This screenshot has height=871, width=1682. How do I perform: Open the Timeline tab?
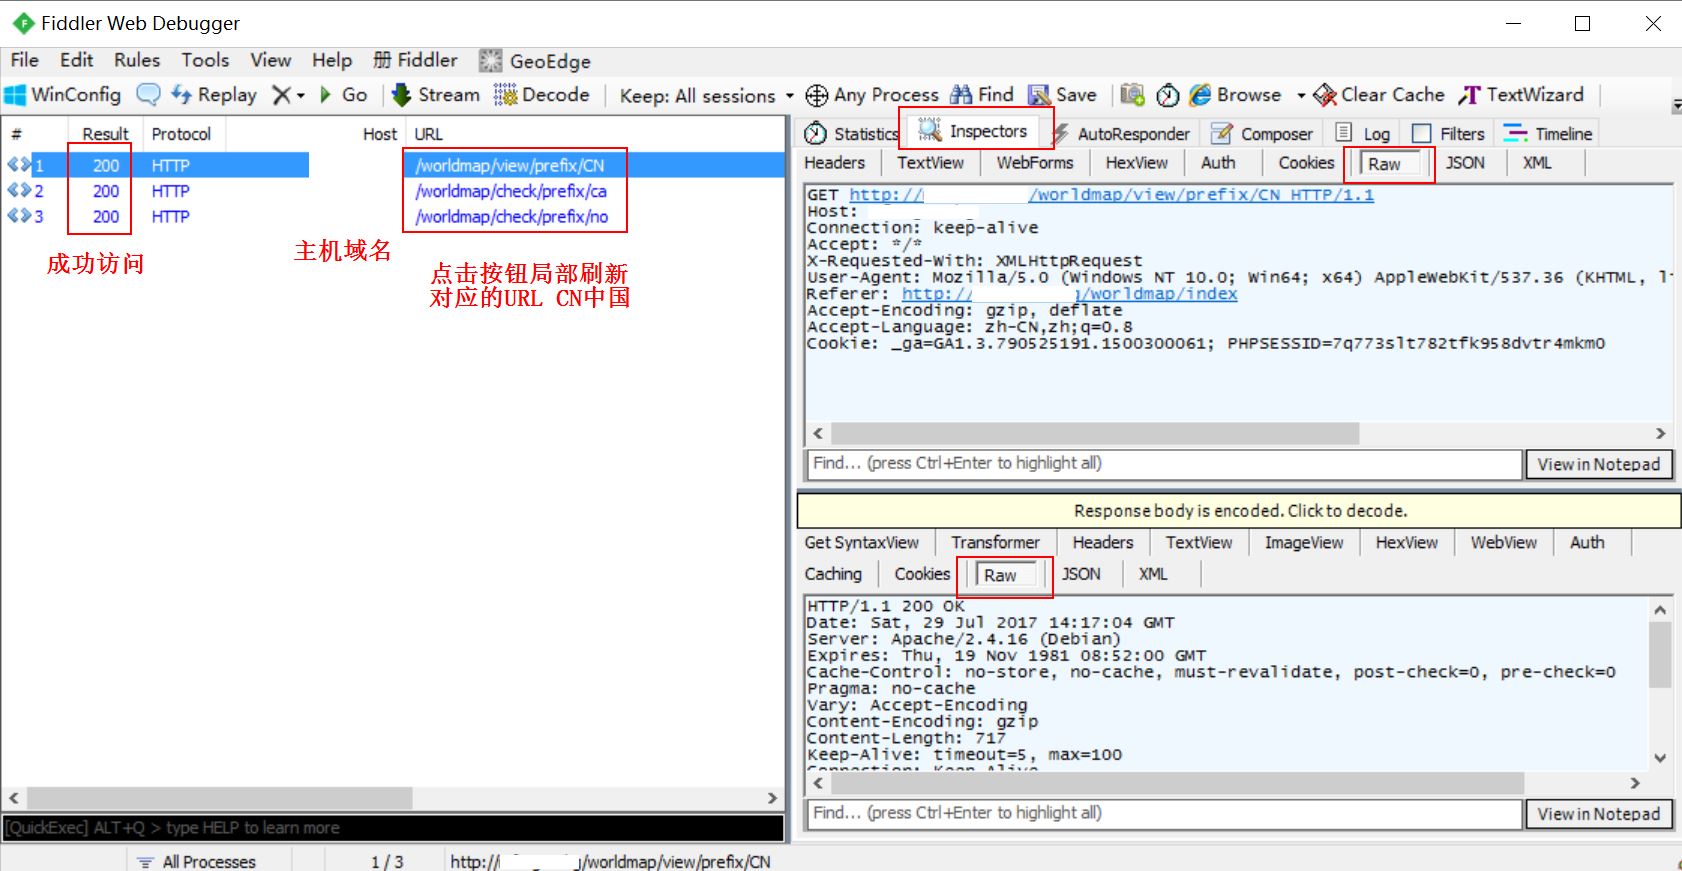[x=1548, y=134]
